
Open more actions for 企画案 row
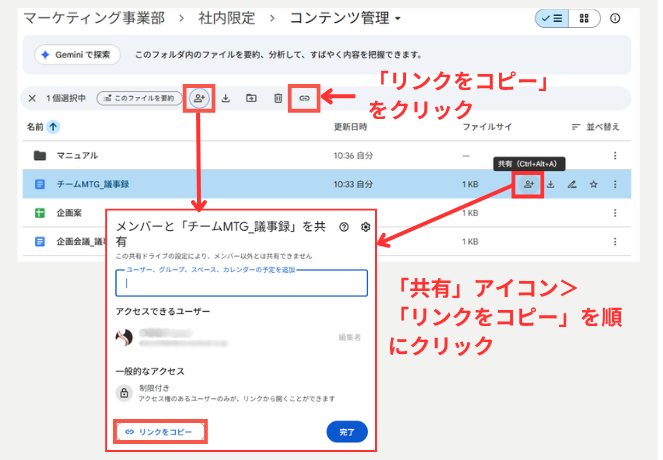(x=615, y=213)
